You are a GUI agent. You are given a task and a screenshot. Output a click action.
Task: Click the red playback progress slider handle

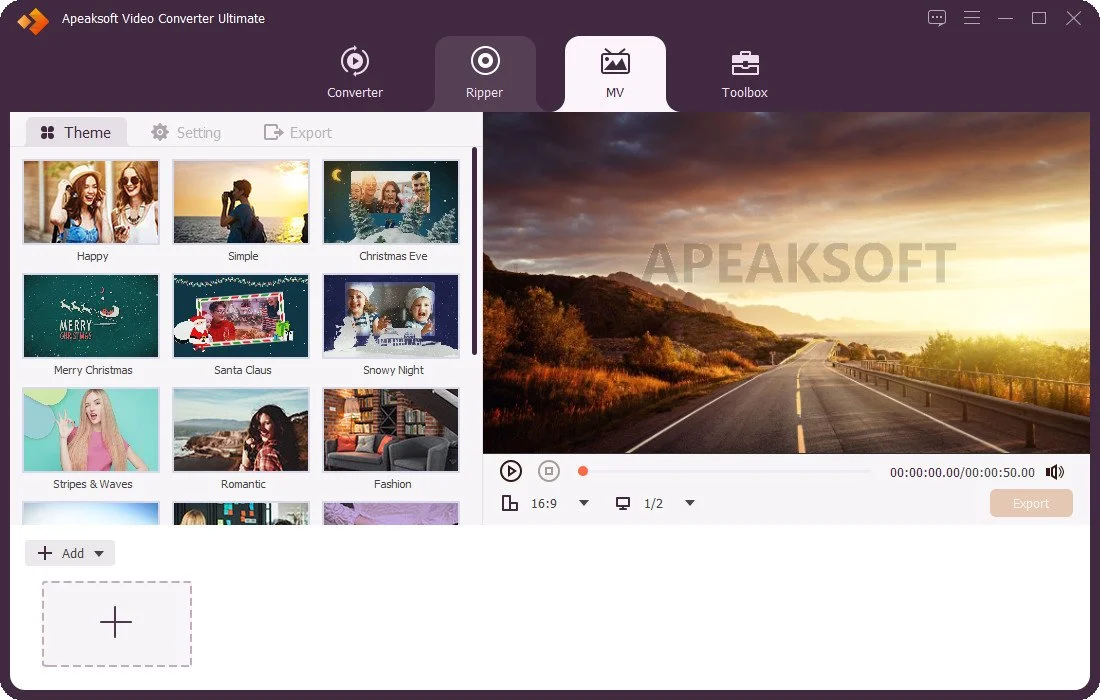(x=582, y=471)
